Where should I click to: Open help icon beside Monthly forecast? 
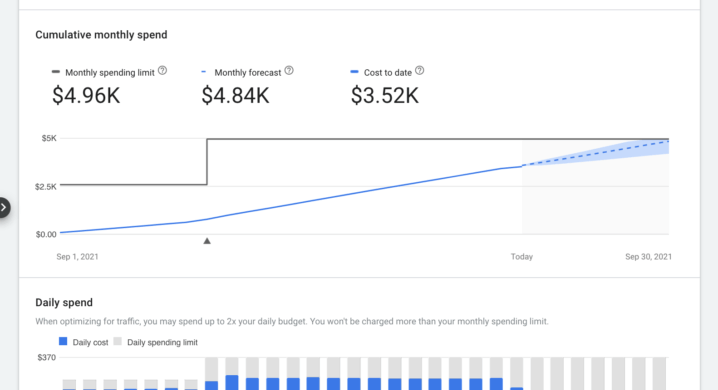tap(289, 71)
